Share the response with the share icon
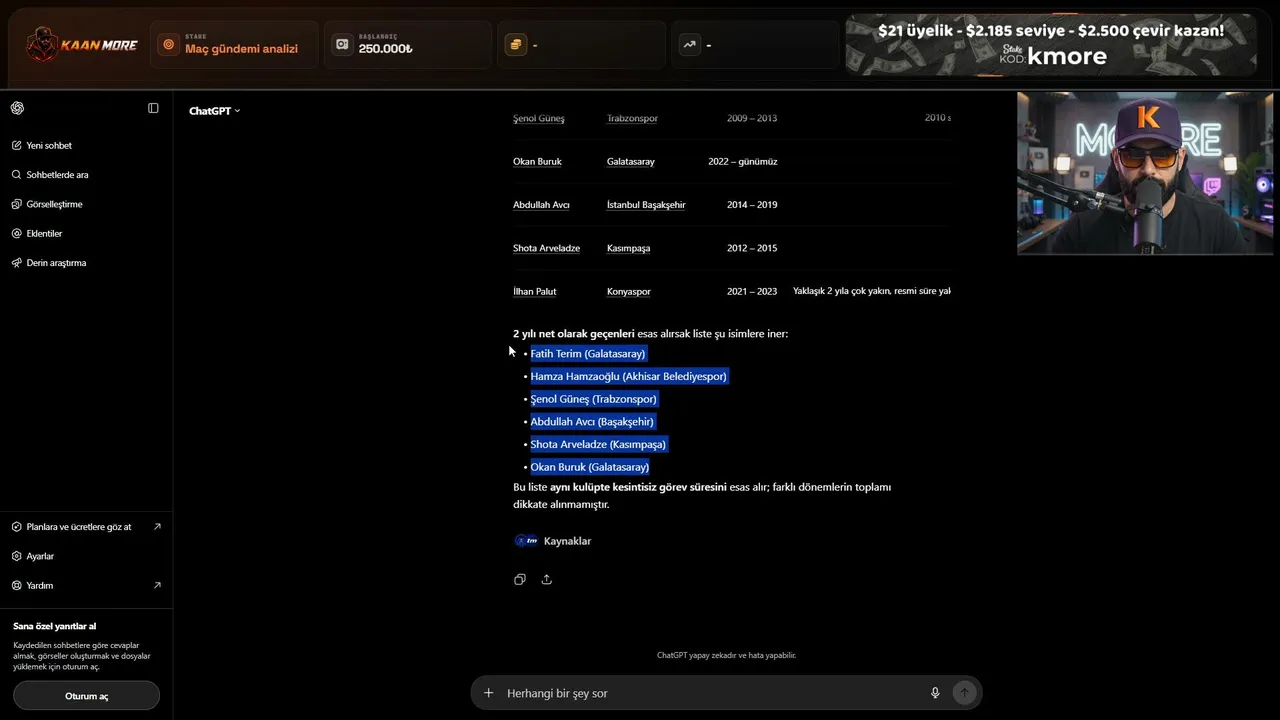 pyautogui.click(x=546, y=579)
